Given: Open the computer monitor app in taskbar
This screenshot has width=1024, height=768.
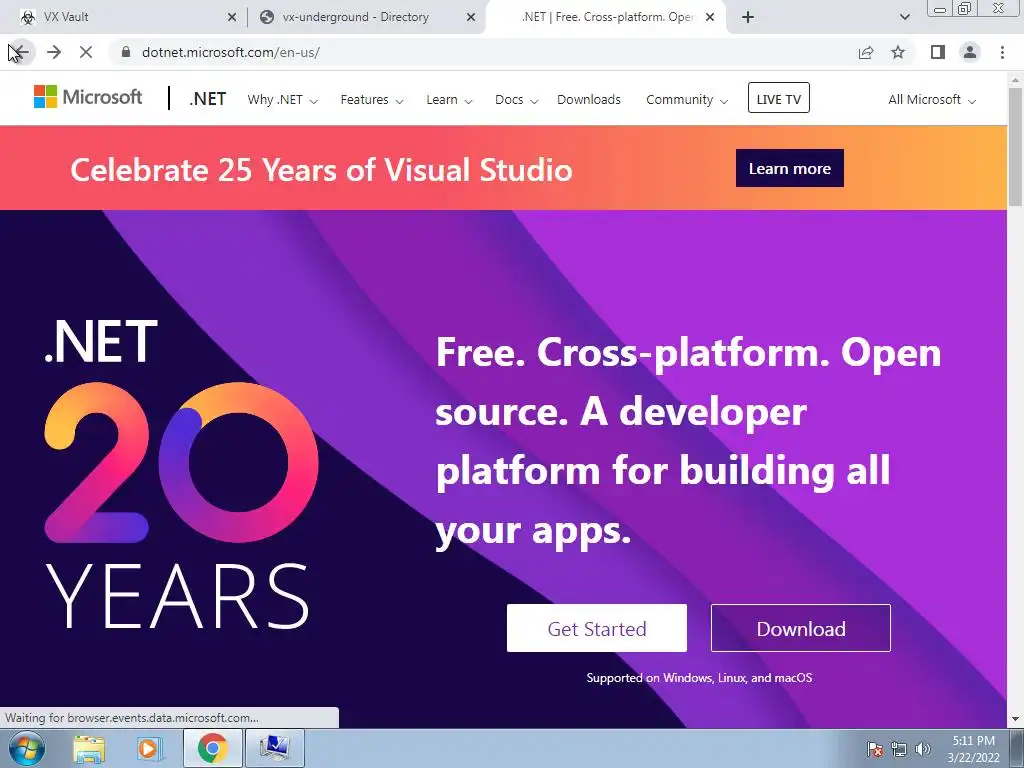Looking at the screenshot, I should click(x=274, y=748).
